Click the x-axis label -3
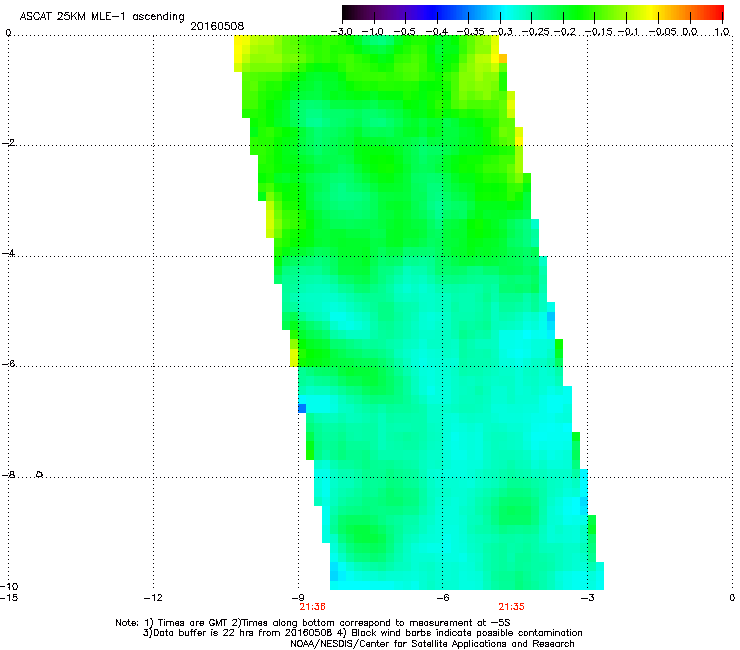This screenshot has height=650, width=740. click(588, 598)
